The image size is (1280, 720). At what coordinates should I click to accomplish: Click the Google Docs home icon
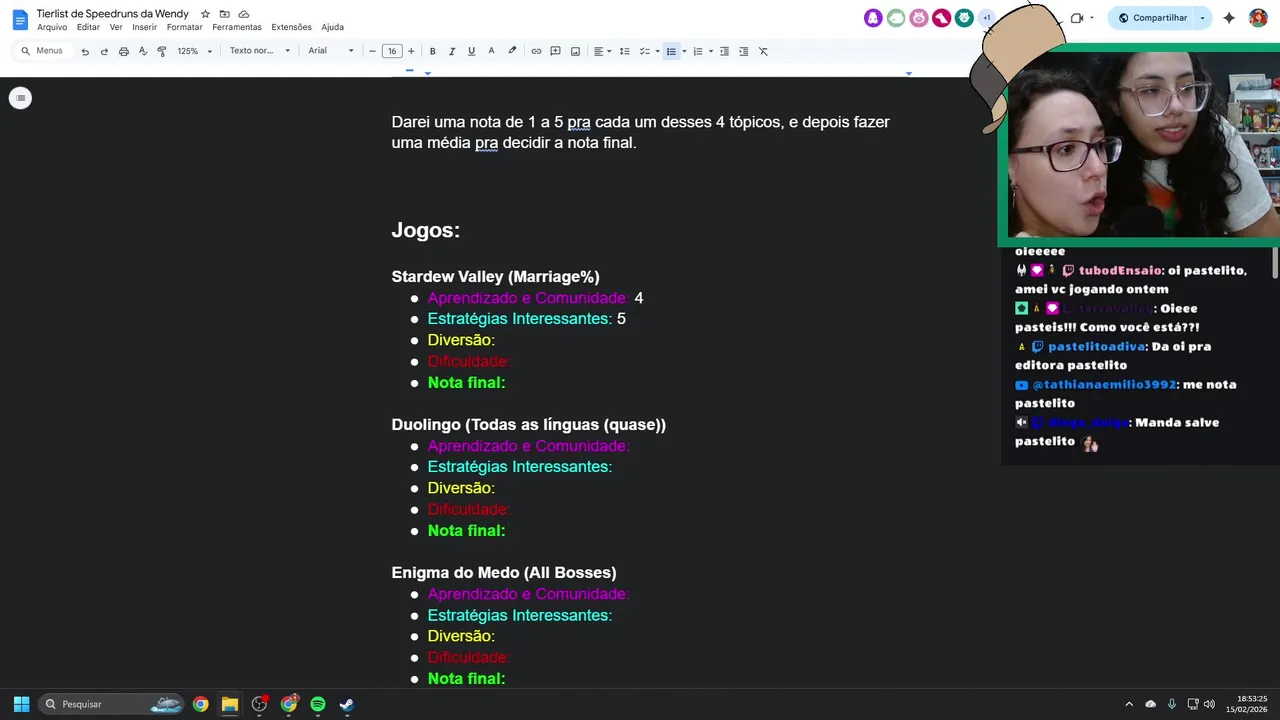click(x=20, y=19)
